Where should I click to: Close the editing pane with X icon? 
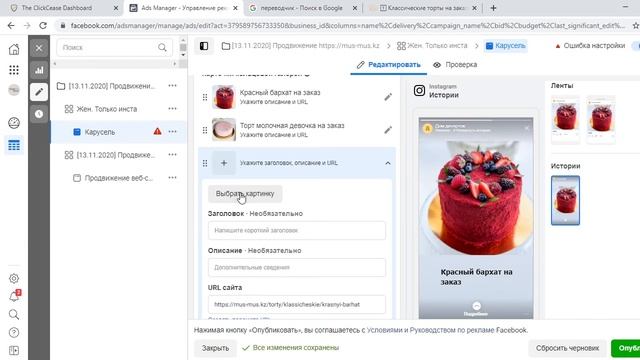tap(39, 48)
